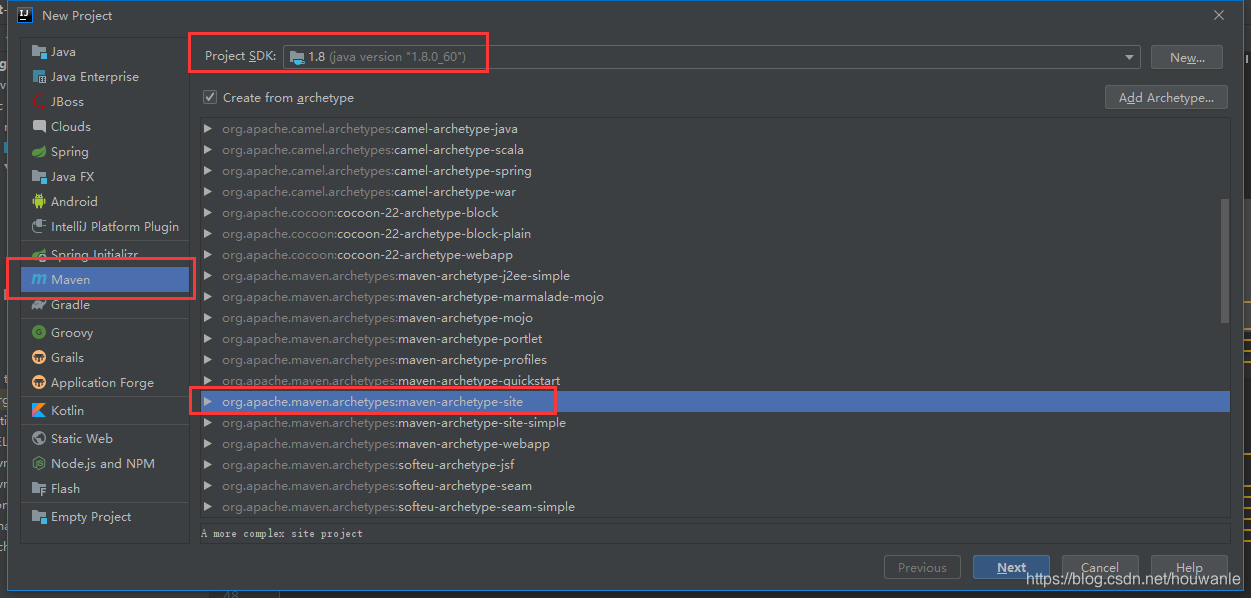Click the Help button
1251x598 pixels.
(1189, 567)
